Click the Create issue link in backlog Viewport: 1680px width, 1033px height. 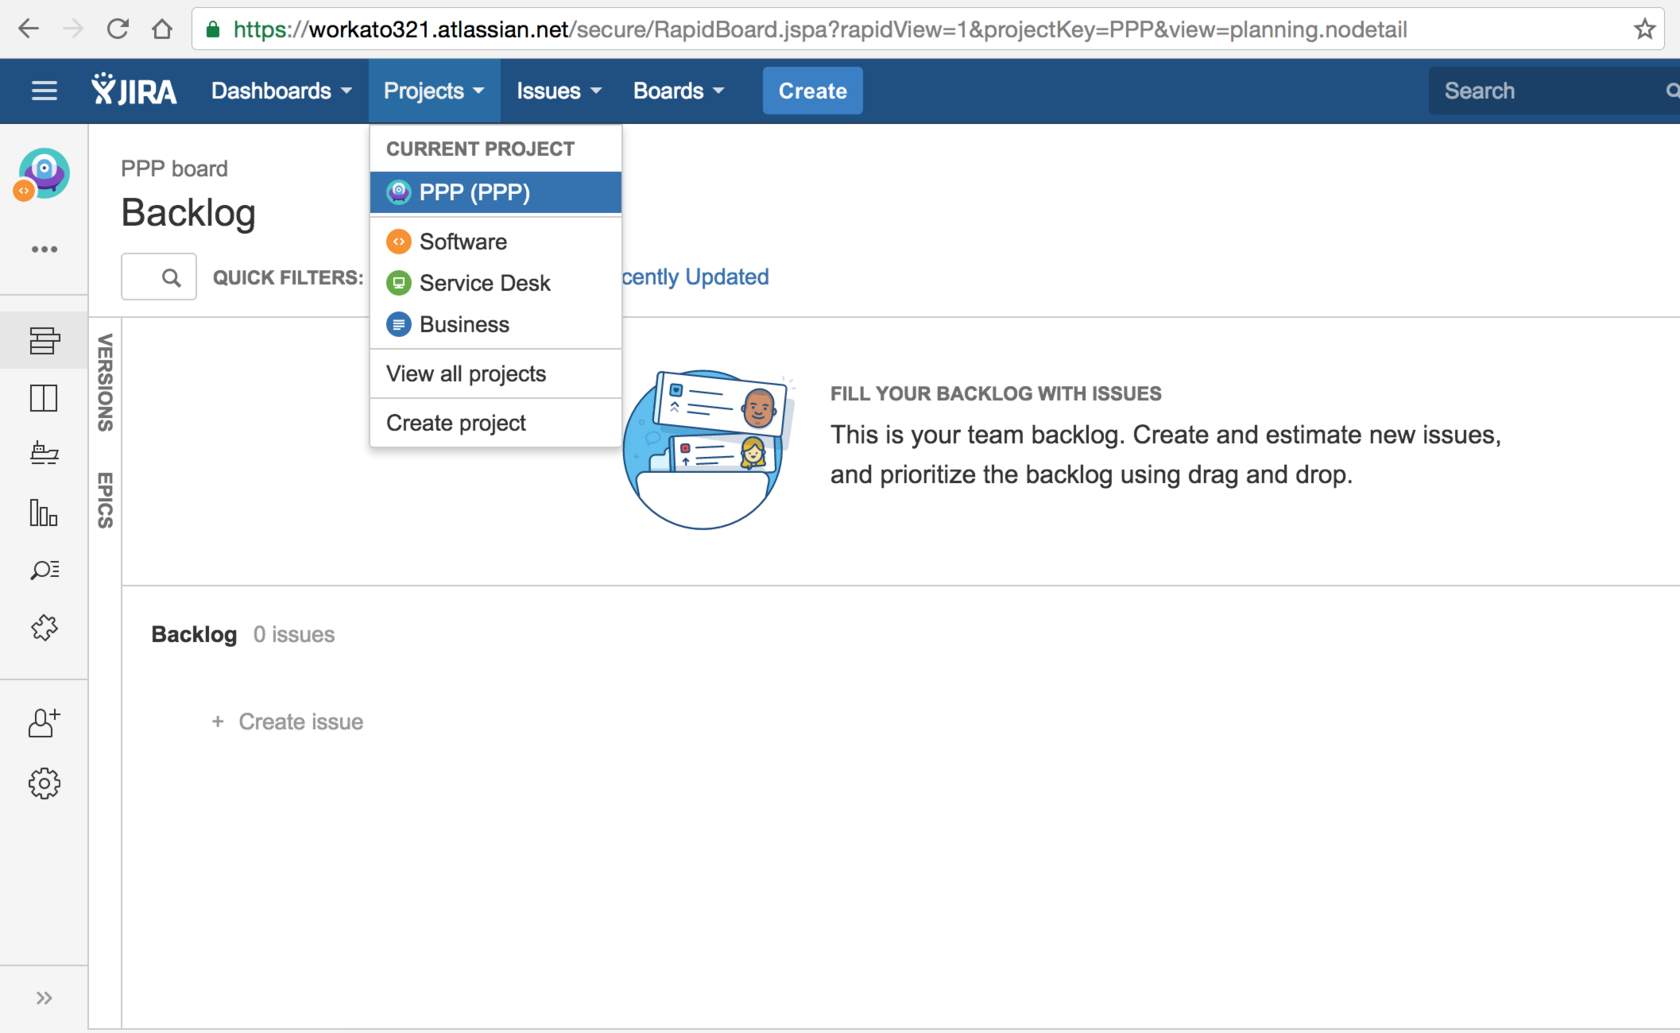pos(299,721)
